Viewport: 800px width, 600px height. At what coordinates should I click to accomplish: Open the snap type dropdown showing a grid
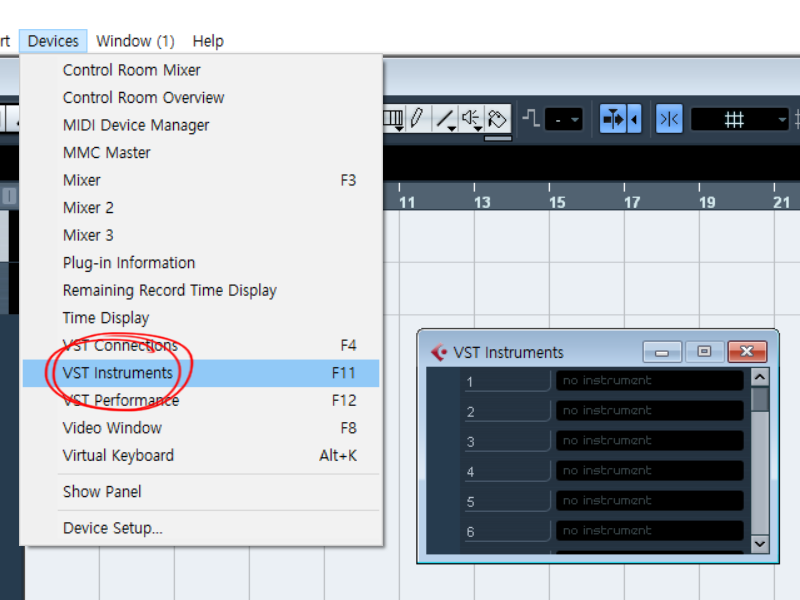[x=739, y=119]
